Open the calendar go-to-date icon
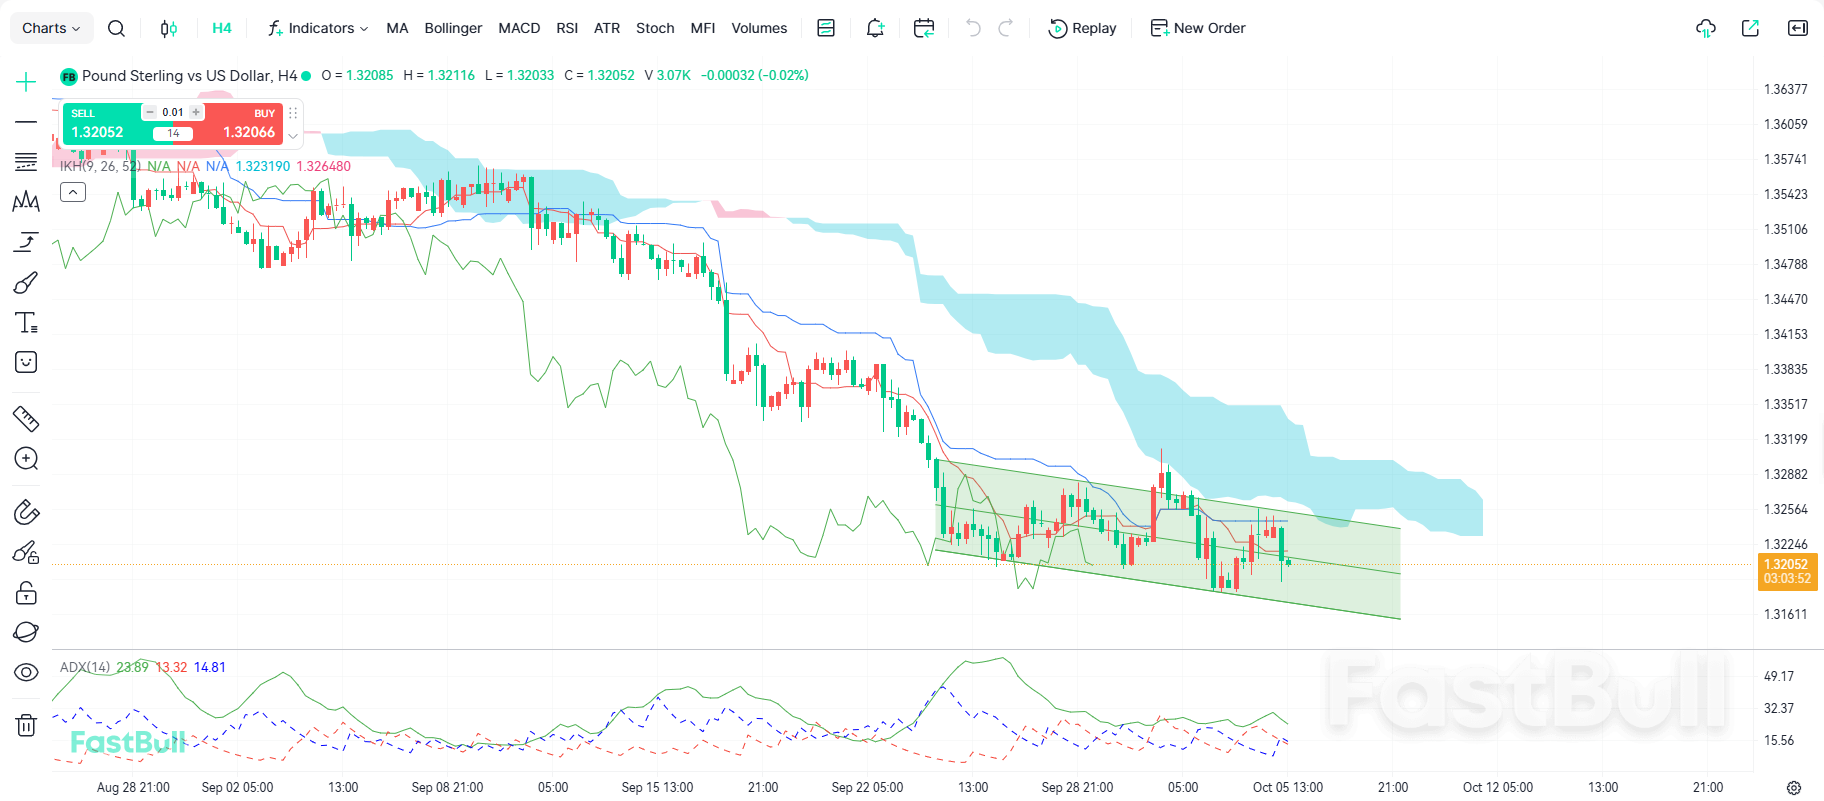The image size is (1824, 801). pos(924,28)
